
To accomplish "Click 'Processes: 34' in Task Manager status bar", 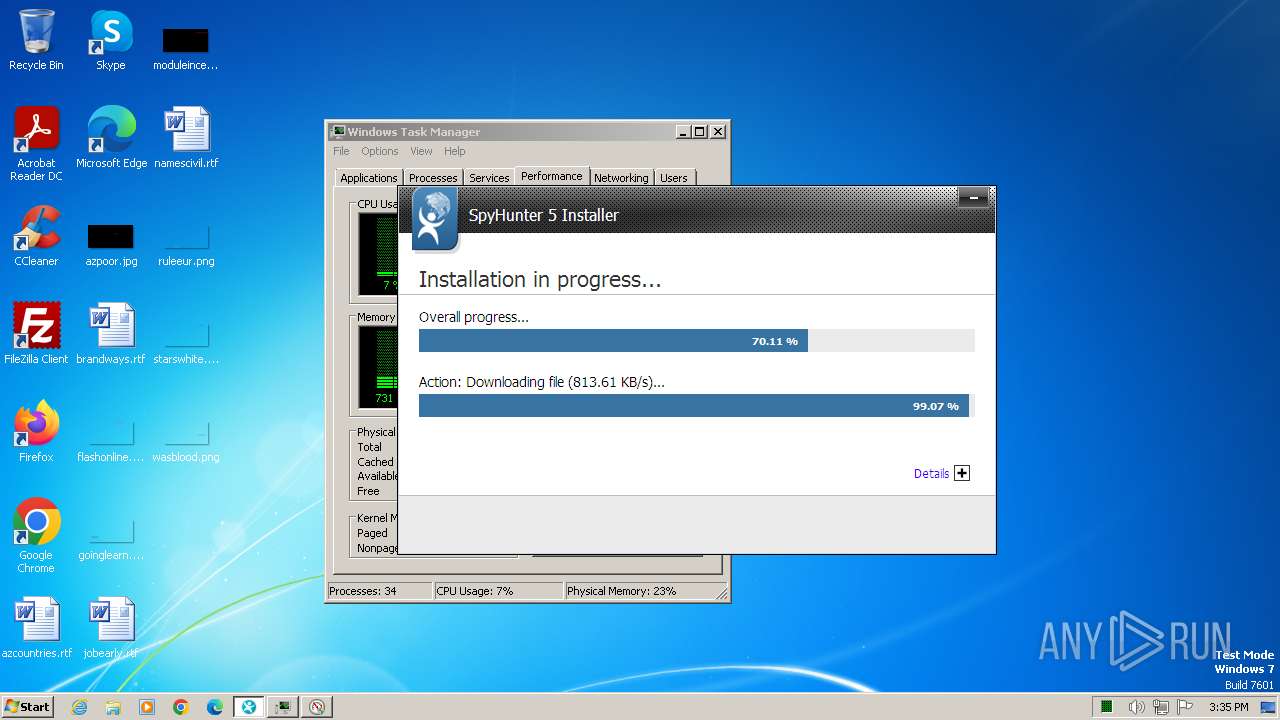I will (379, 591).
